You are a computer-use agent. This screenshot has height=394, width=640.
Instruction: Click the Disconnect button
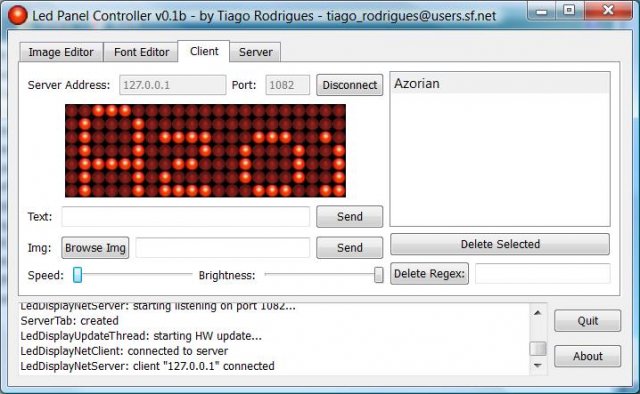(x=350, y=85)
